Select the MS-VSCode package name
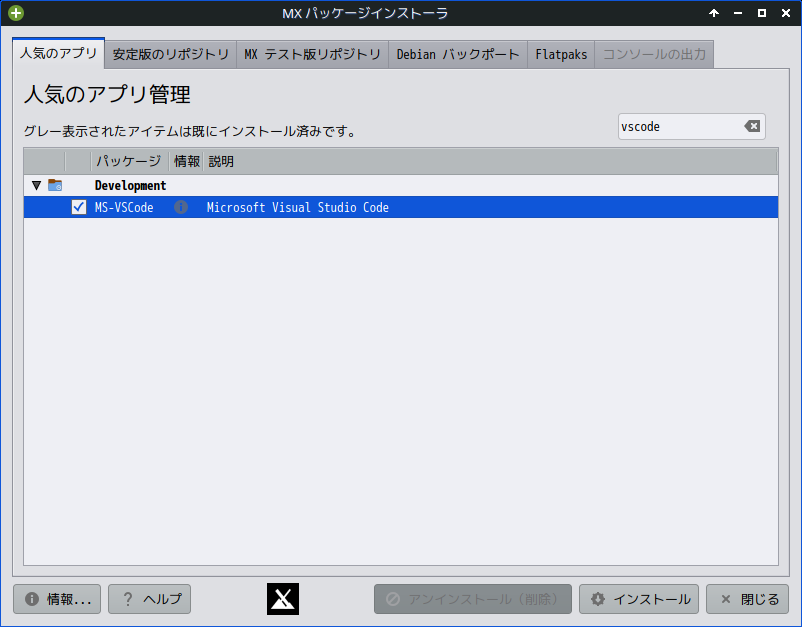Viewport: 802px width, 627px height. click(x=124, y=207)
